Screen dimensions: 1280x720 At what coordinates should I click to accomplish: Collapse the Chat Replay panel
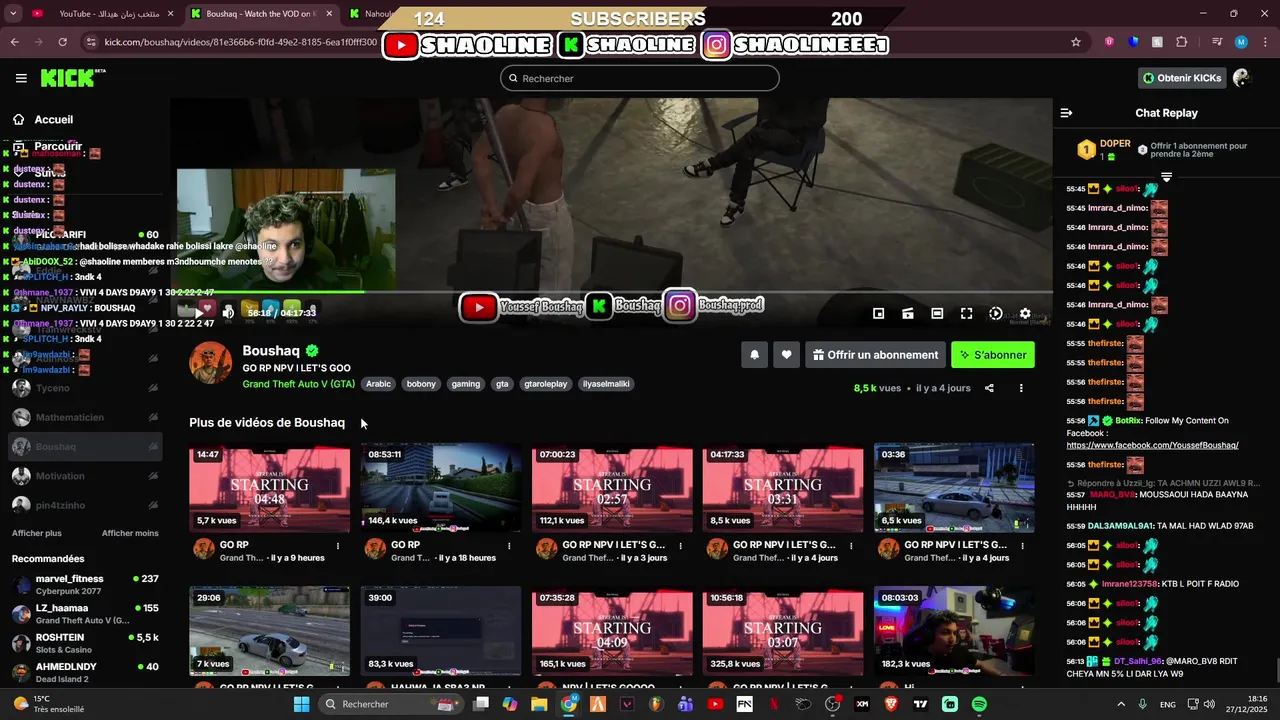pos(1066,113)
